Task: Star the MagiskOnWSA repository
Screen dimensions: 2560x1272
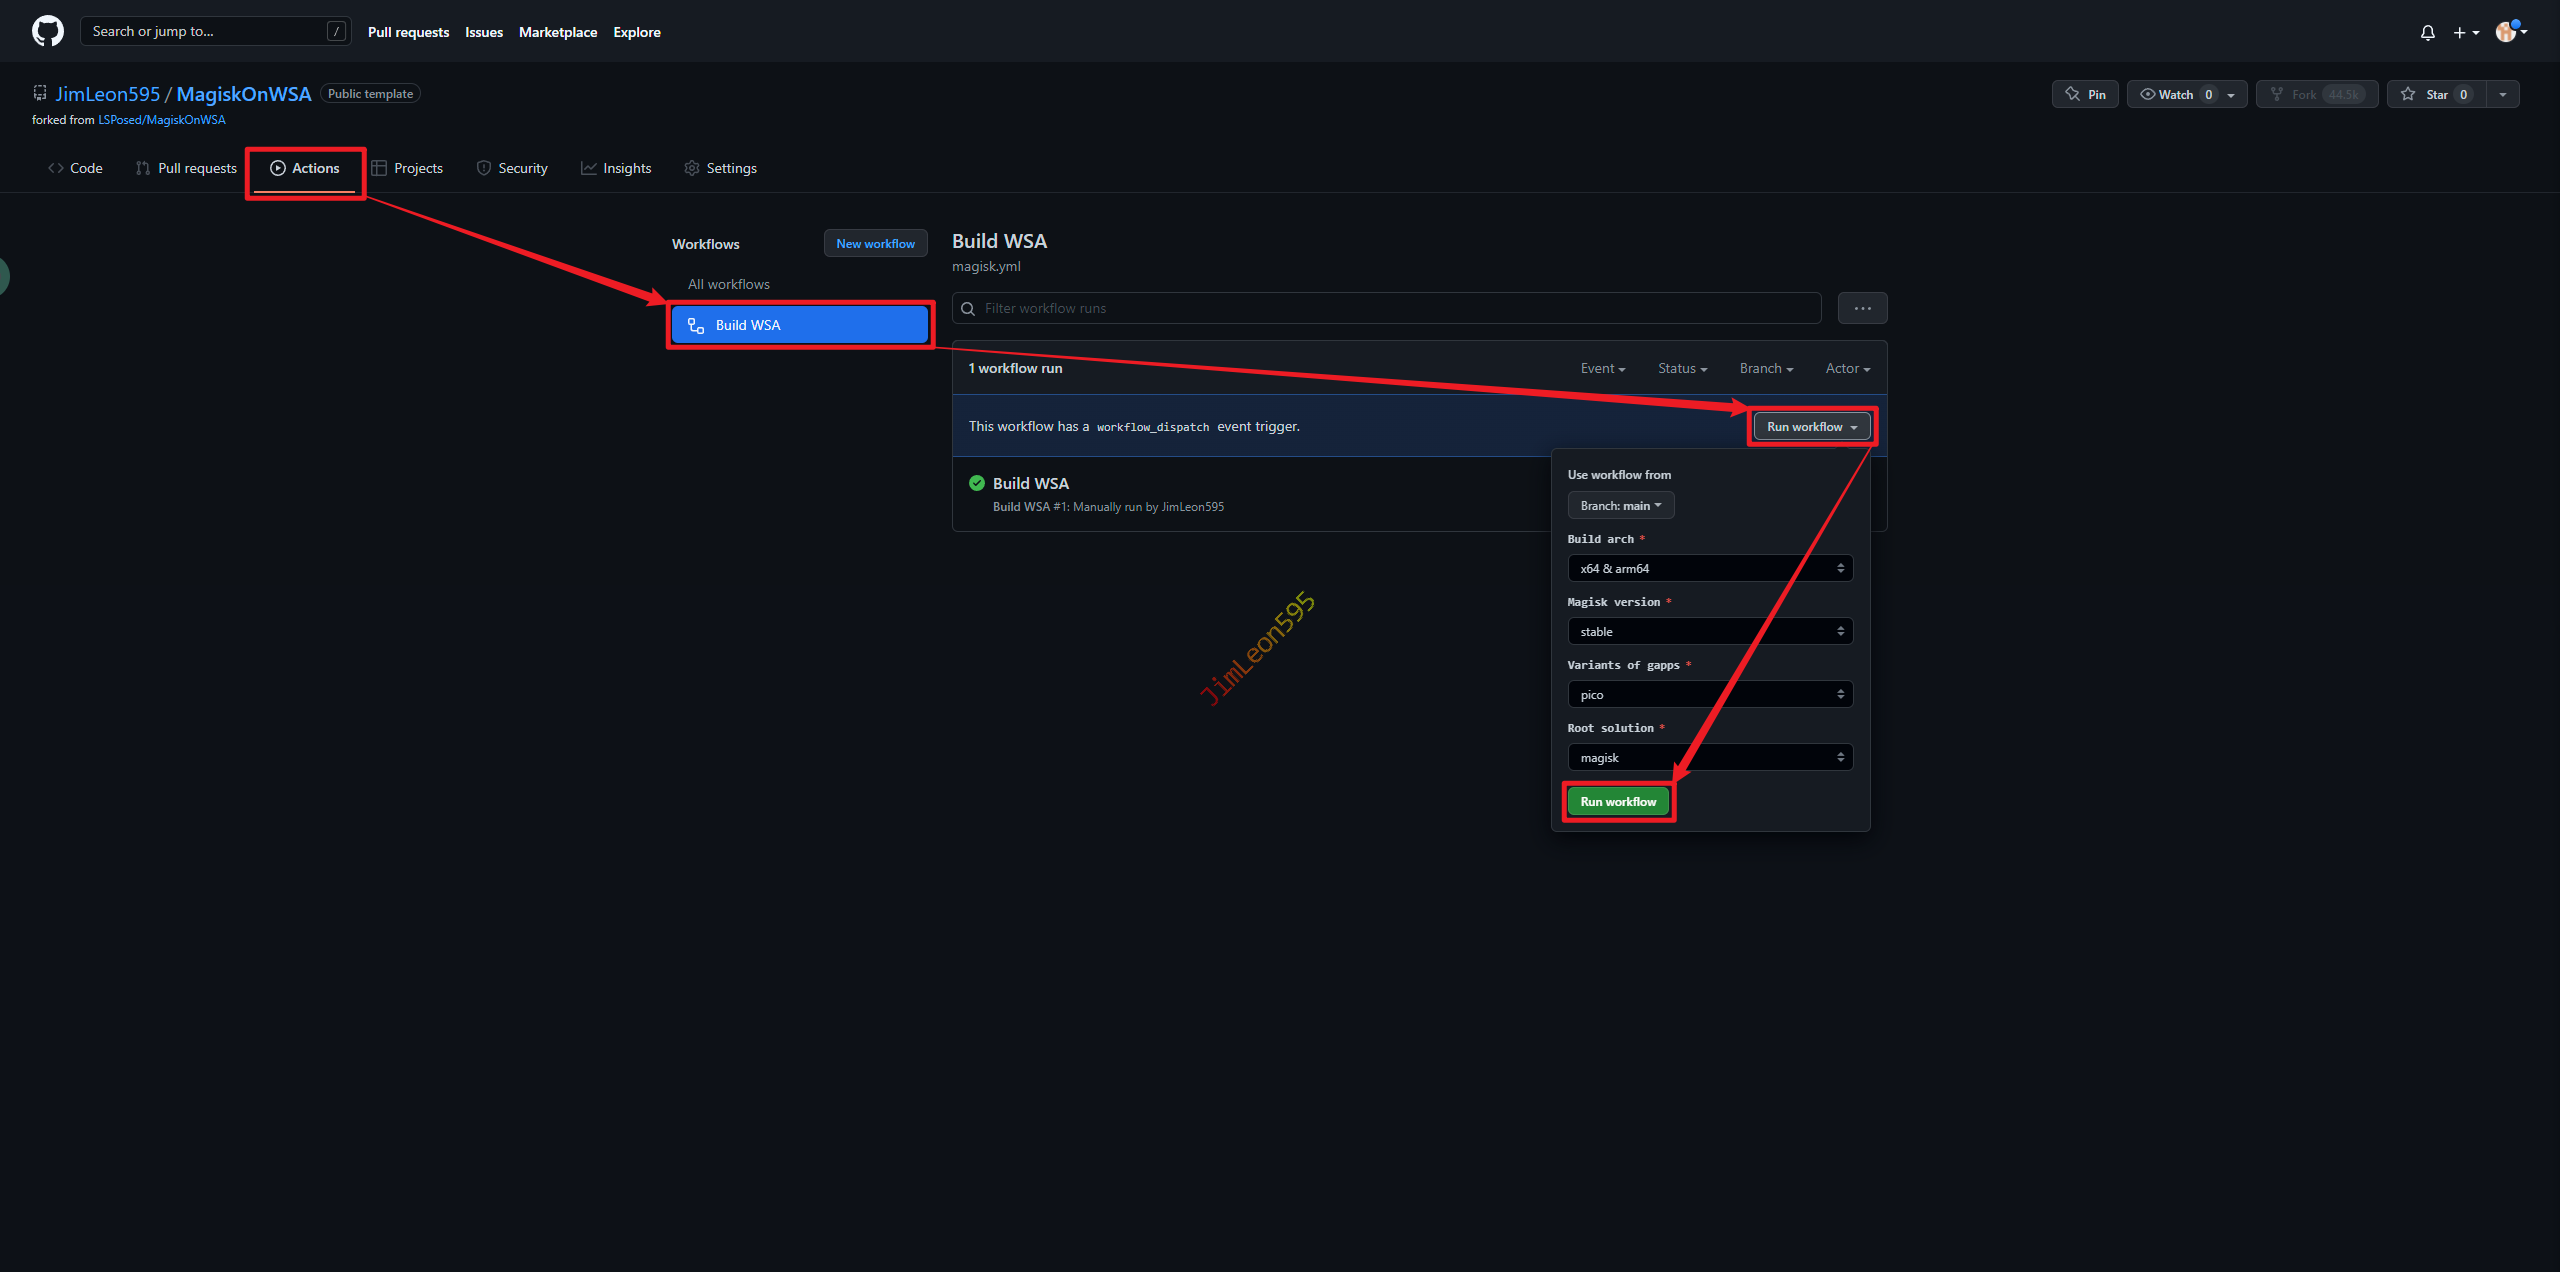Action: click(2436, 94)
